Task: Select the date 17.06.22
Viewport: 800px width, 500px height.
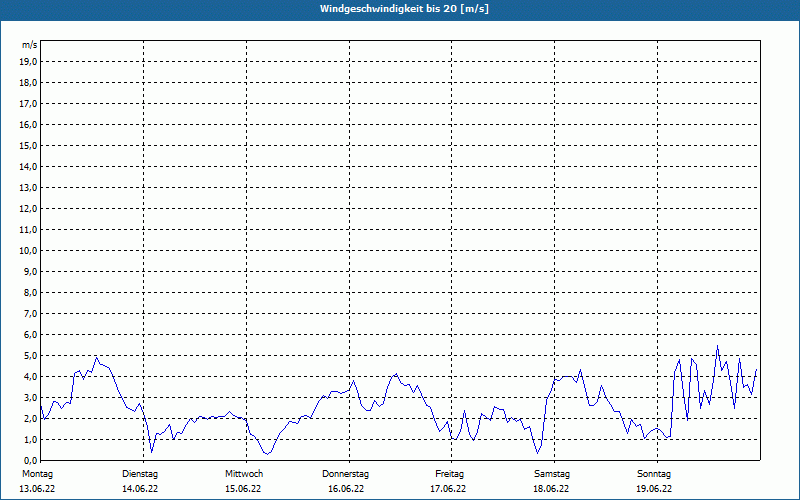Action: (x=448, y=489)
